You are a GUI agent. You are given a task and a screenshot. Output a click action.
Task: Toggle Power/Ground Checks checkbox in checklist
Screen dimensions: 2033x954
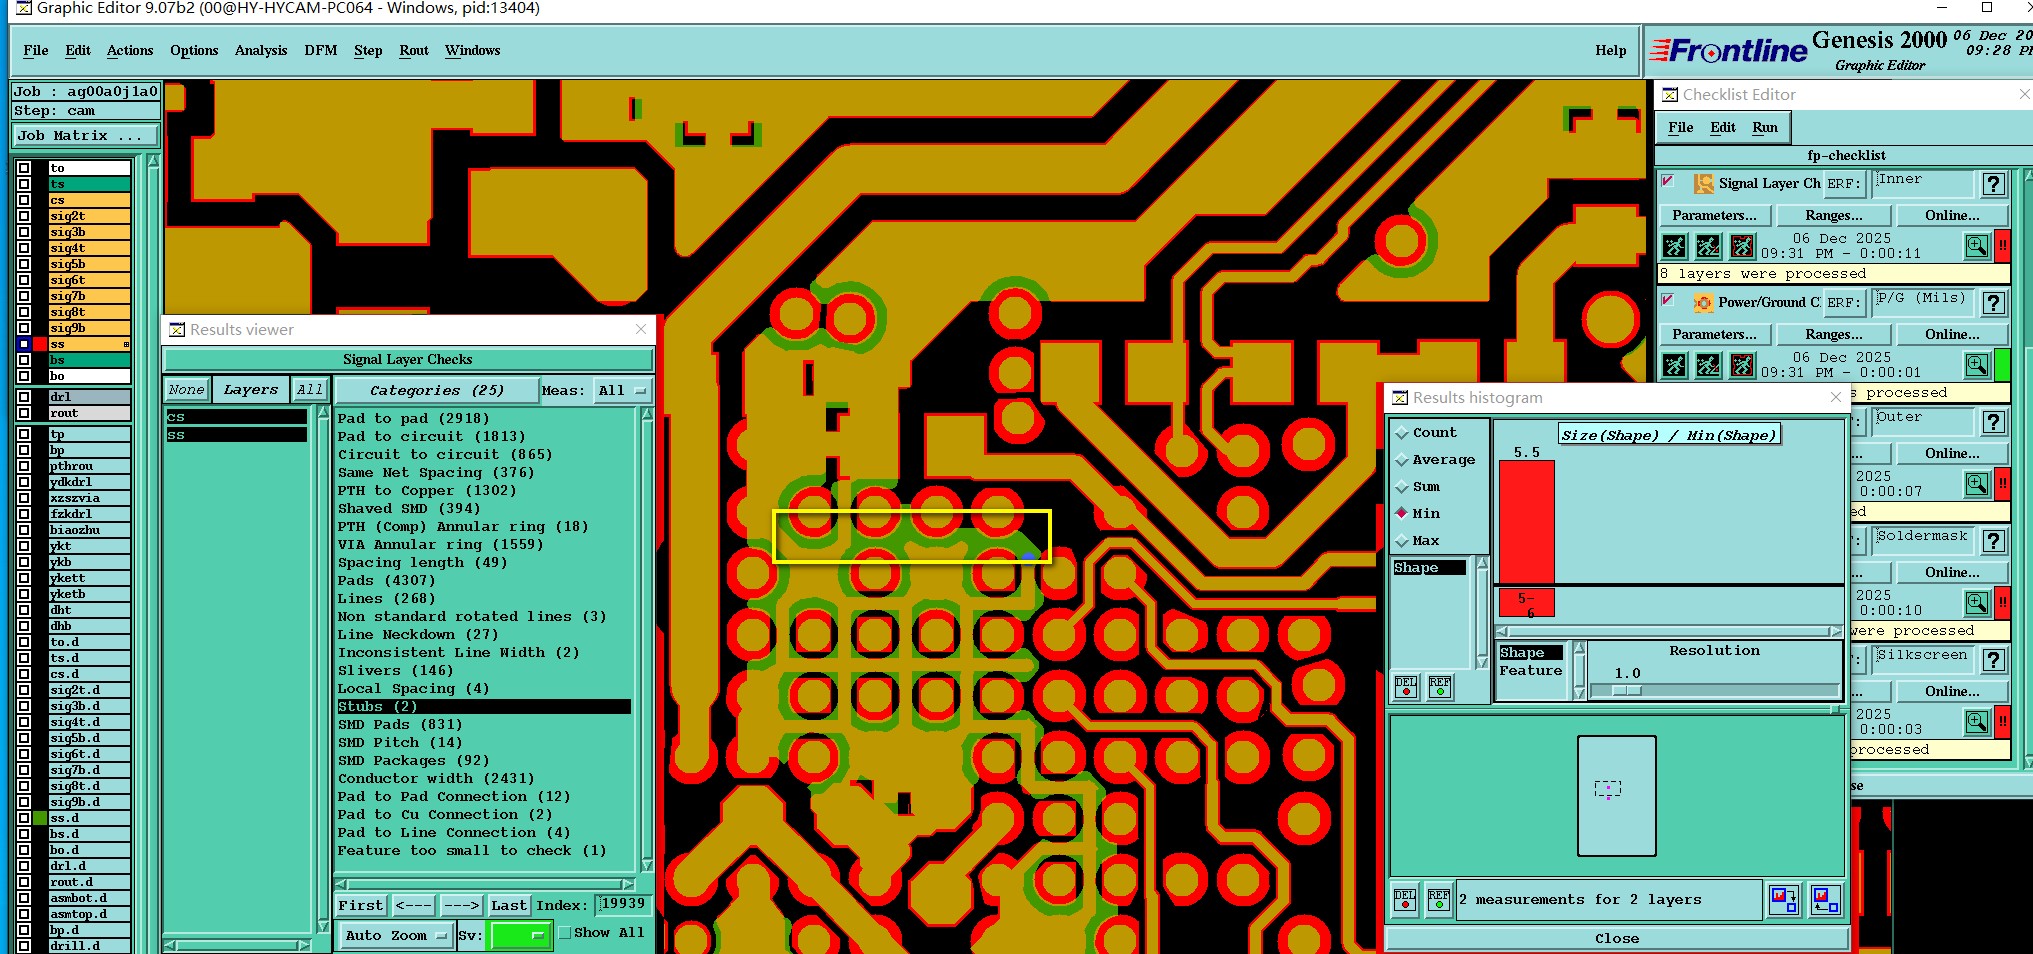[1667, 300]
